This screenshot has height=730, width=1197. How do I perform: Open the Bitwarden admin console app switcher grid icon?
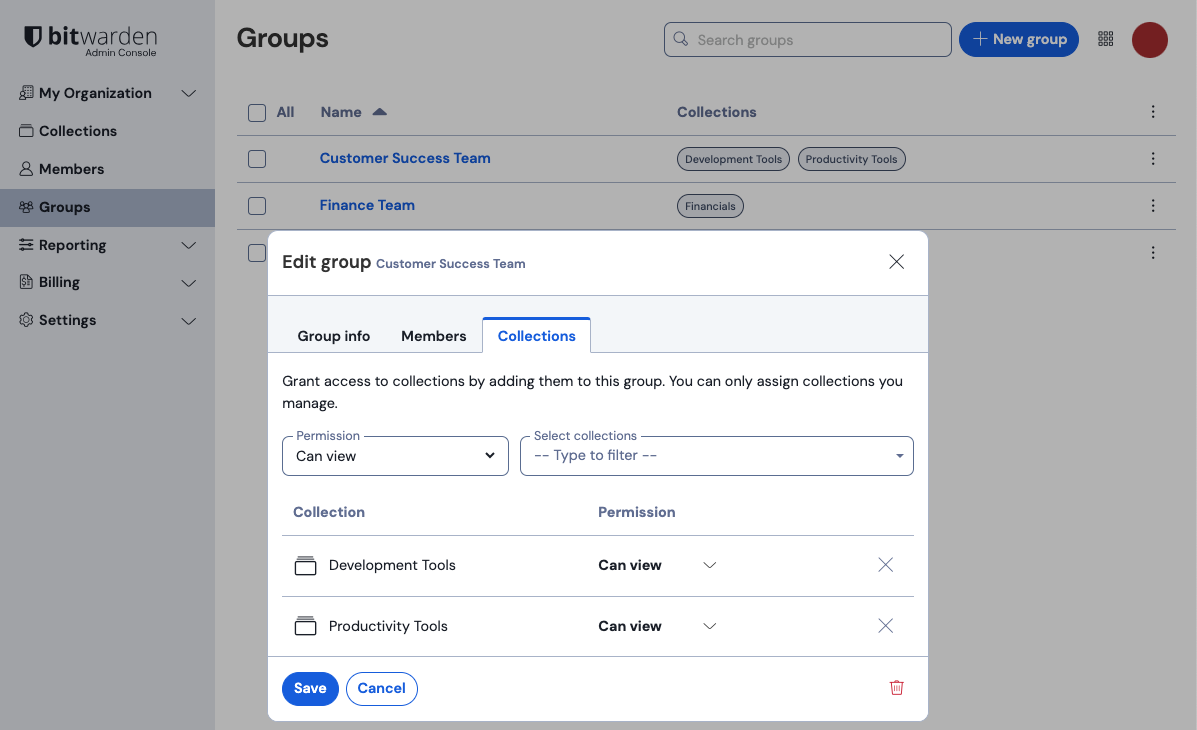1105,39
